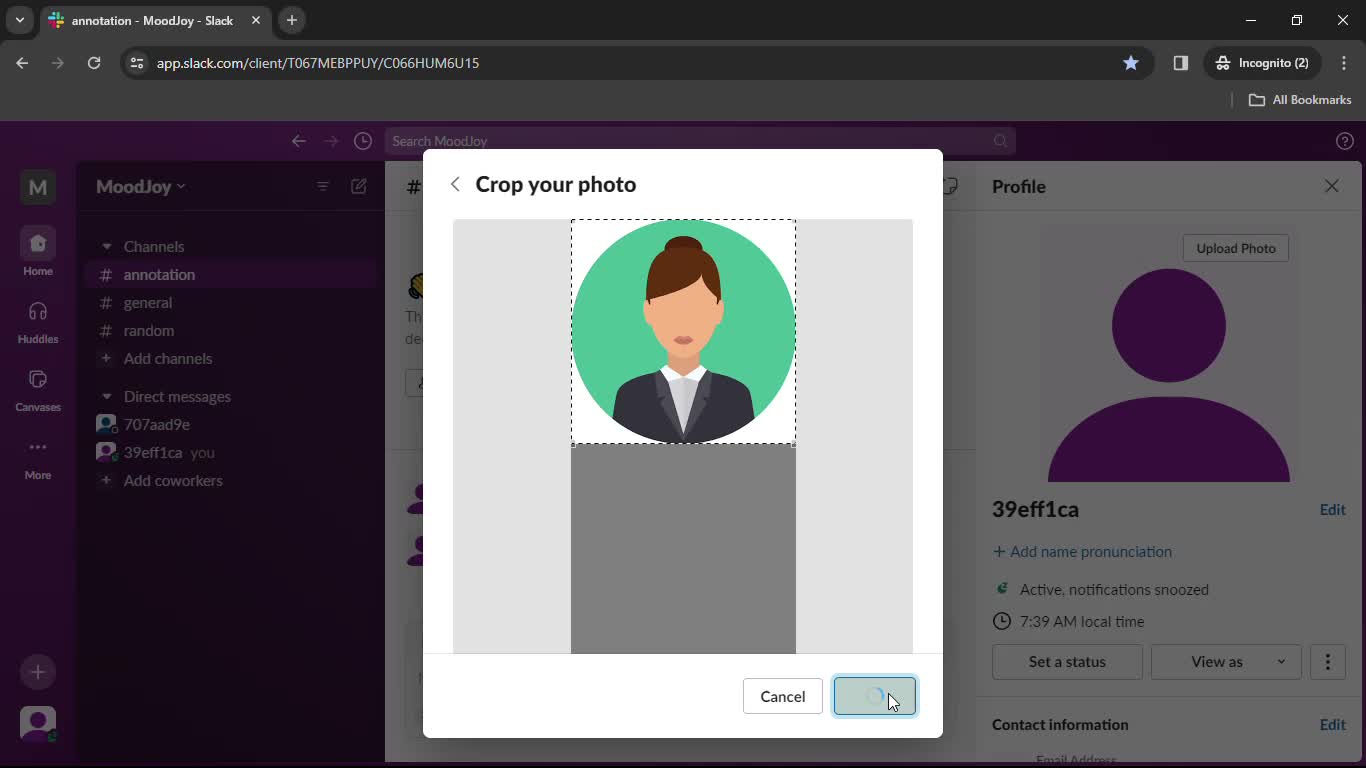Select the cropped avatar image area
Image resolution: width=1366 pixels, height=768 pixels.
683,332
